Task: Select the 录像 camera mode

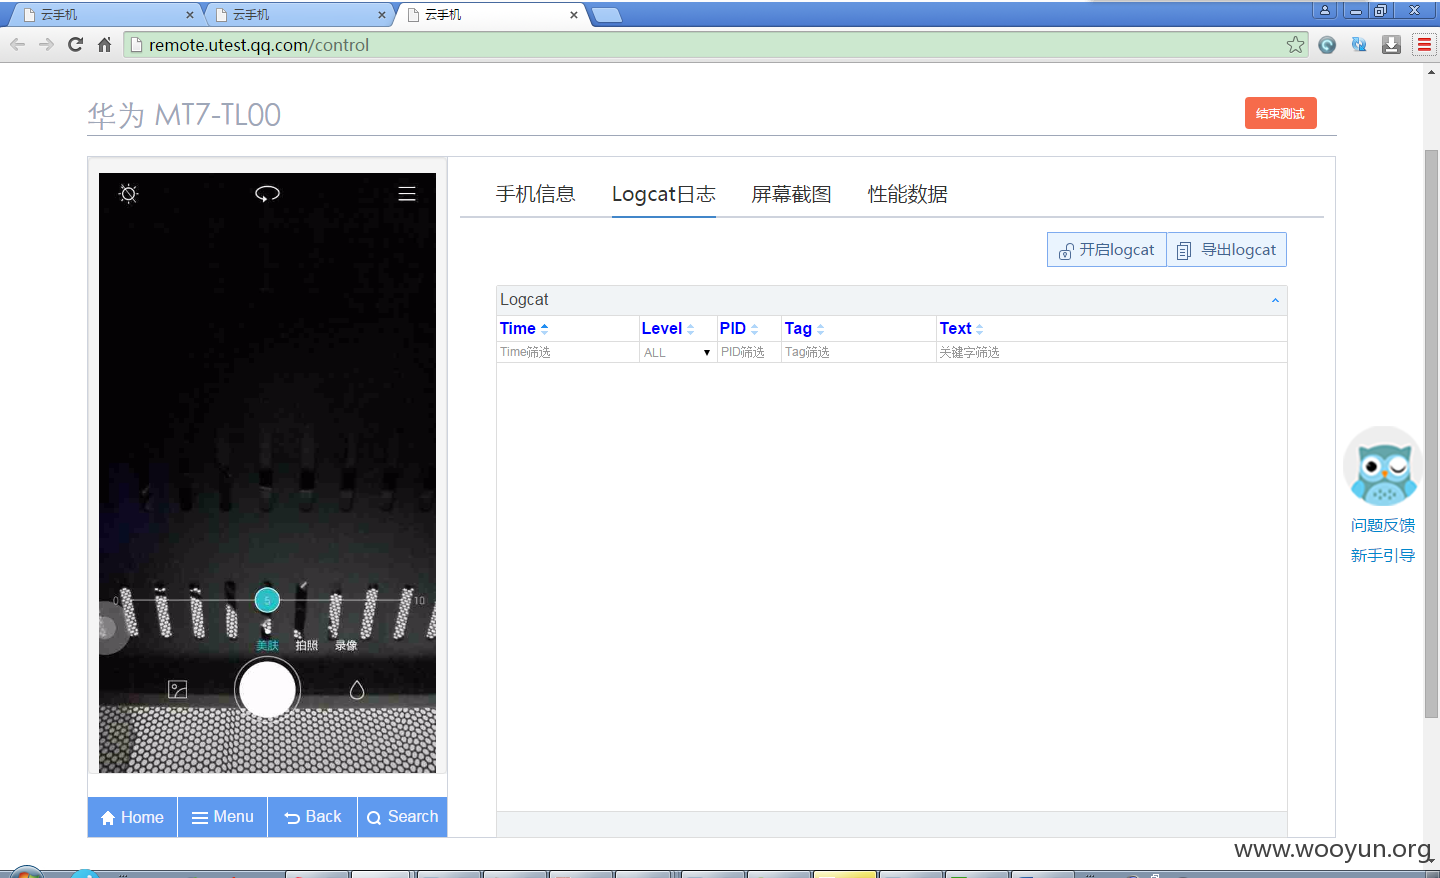Action: coord(346,645)
